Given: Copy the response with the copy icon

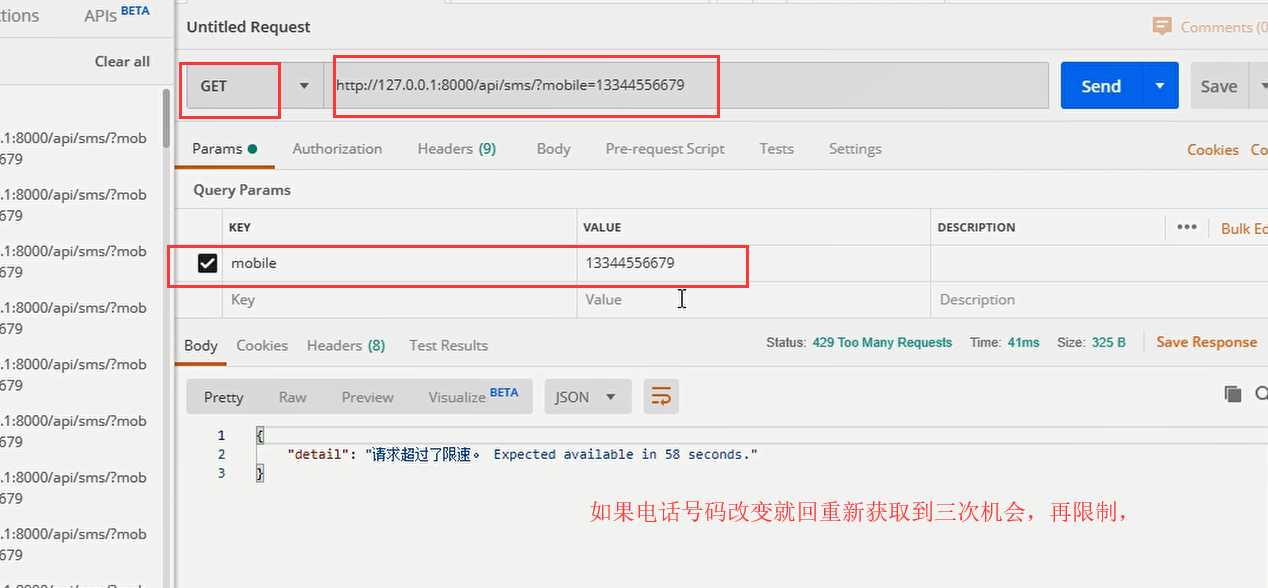Looking at the screenshot, I should tap(1233, 394).
